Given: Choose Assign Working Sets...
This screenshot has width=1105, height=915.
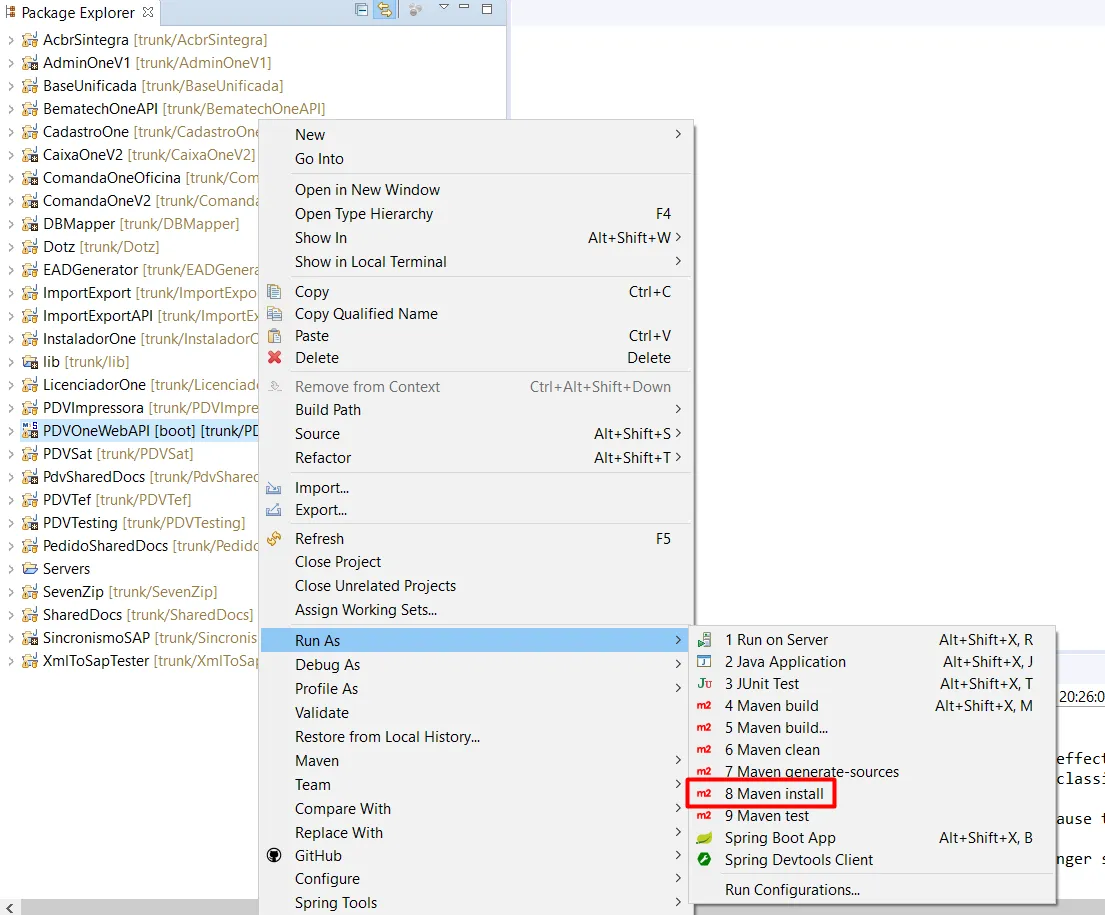Looking at the screenshot, I should [476, 610].
